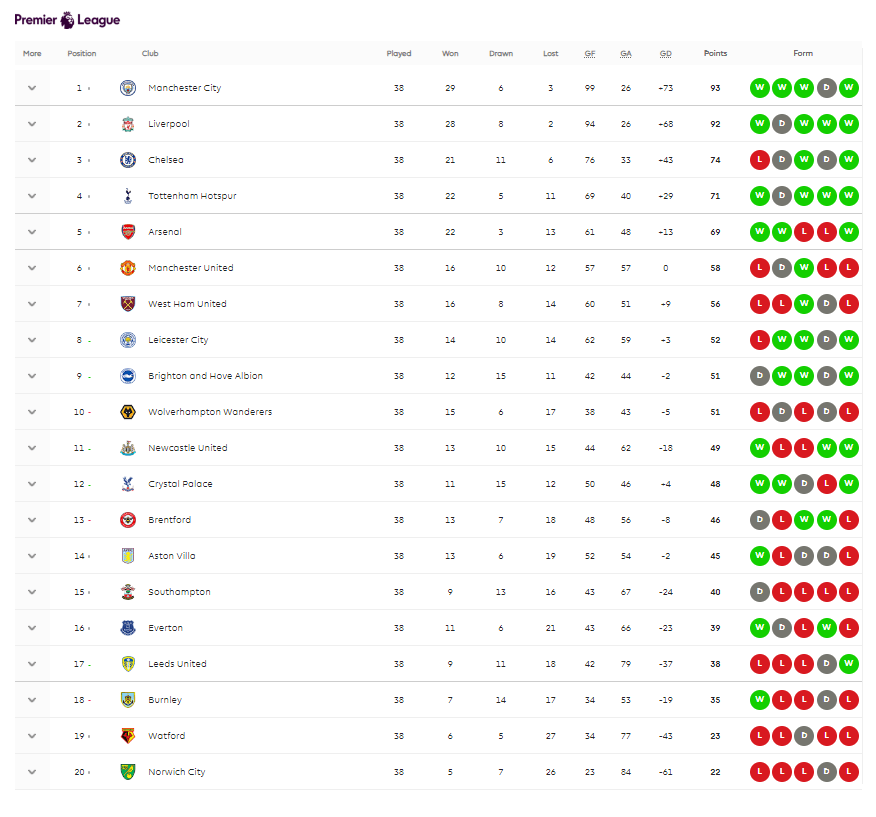Screen dimensions: 876x817
Task: Expand details for Watford row
Action: (32, 736)
